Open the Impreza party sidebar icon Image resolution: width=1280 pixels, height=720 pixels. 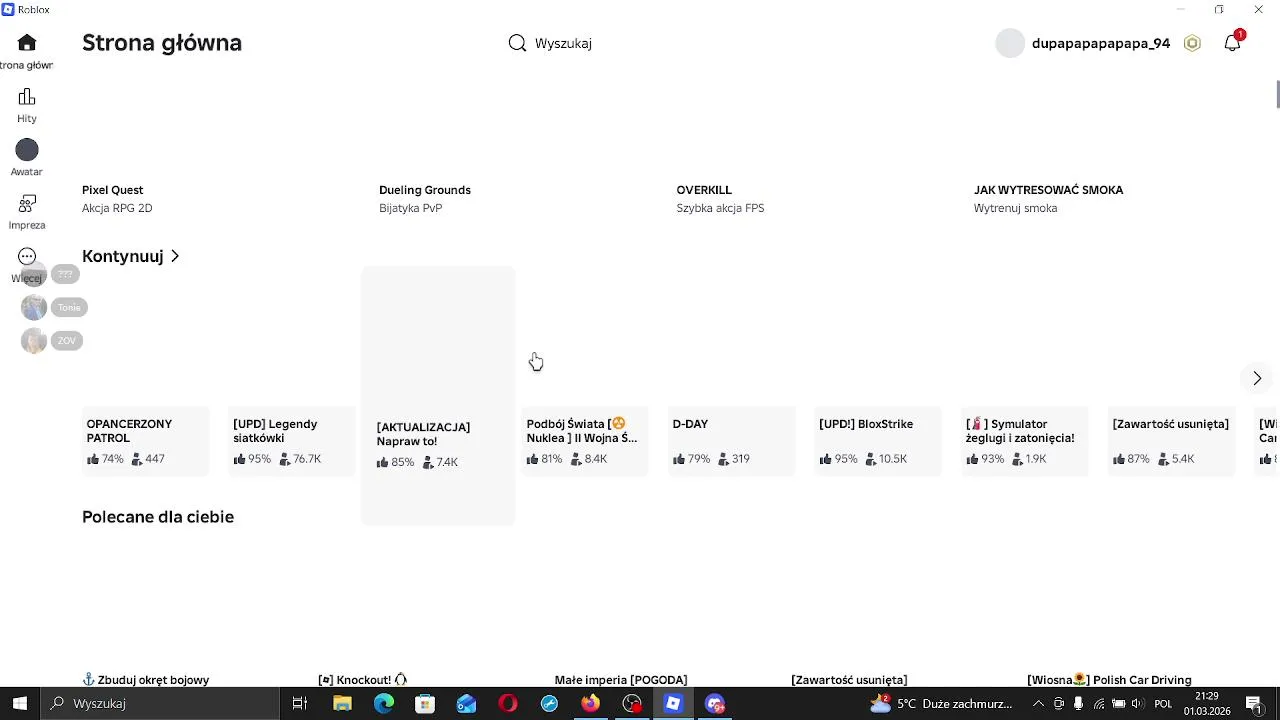coord(27,203)
